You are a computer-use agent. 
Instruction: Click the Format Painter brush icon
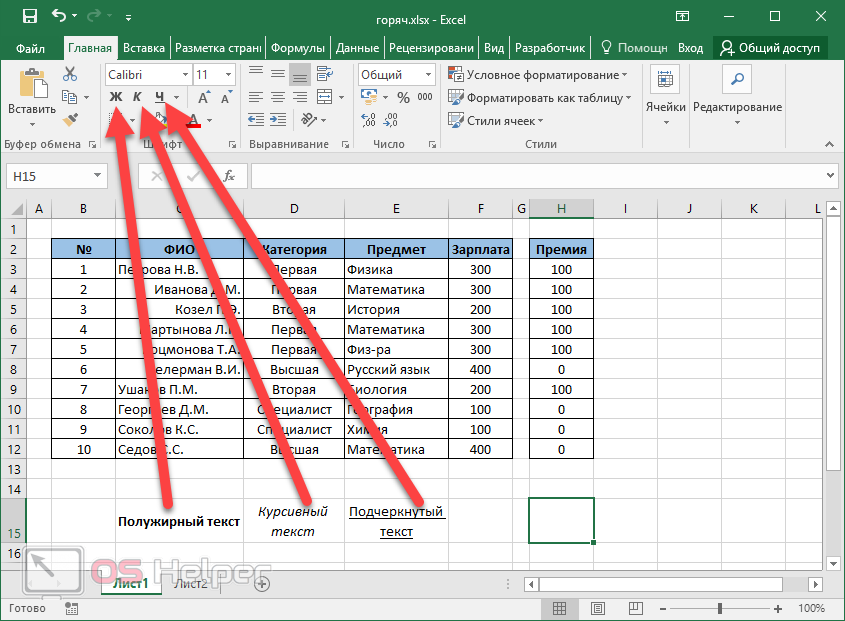[70, 119]
